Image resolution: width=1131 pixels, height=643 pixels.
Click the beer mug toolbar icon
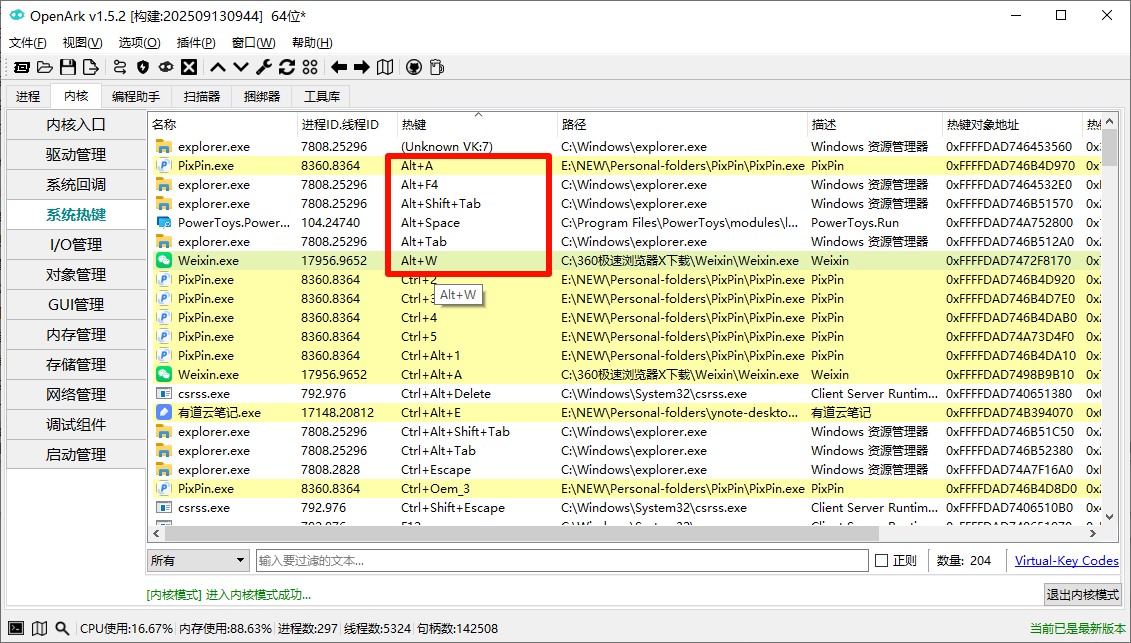(x=436, y=68)
